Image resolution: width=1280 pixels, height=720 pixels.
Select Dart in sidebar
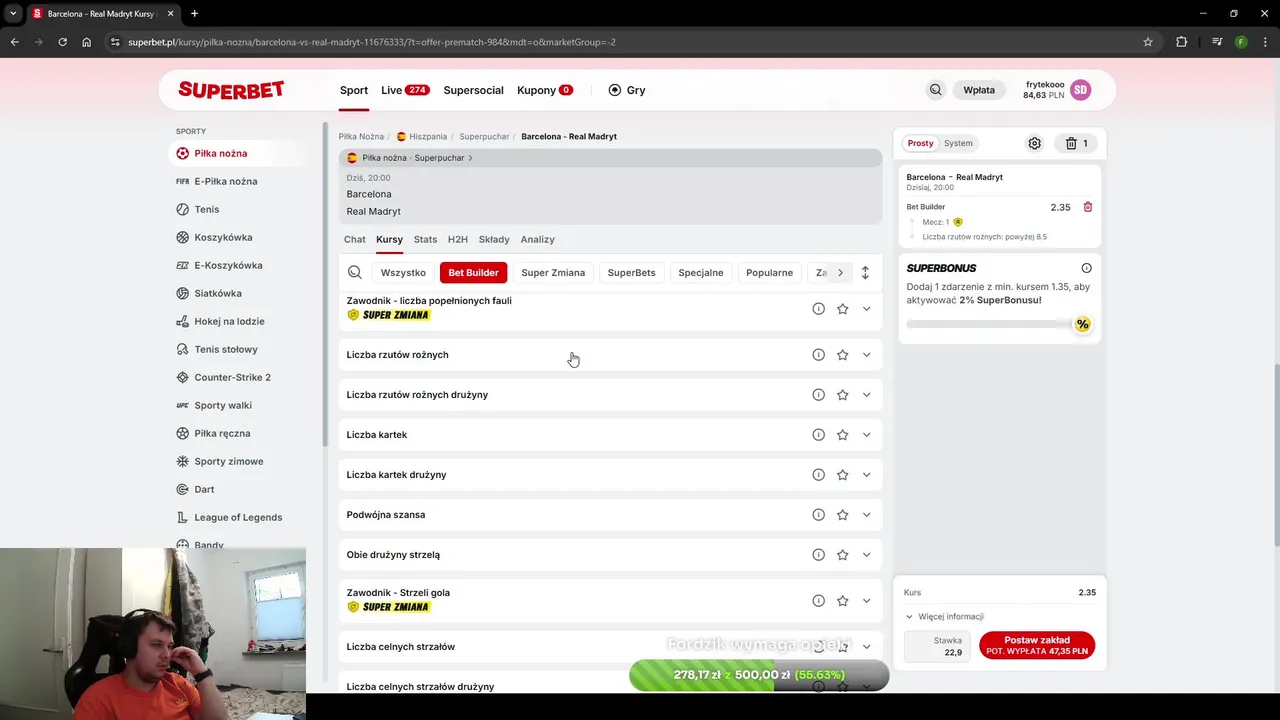click(x=204, y=489)
